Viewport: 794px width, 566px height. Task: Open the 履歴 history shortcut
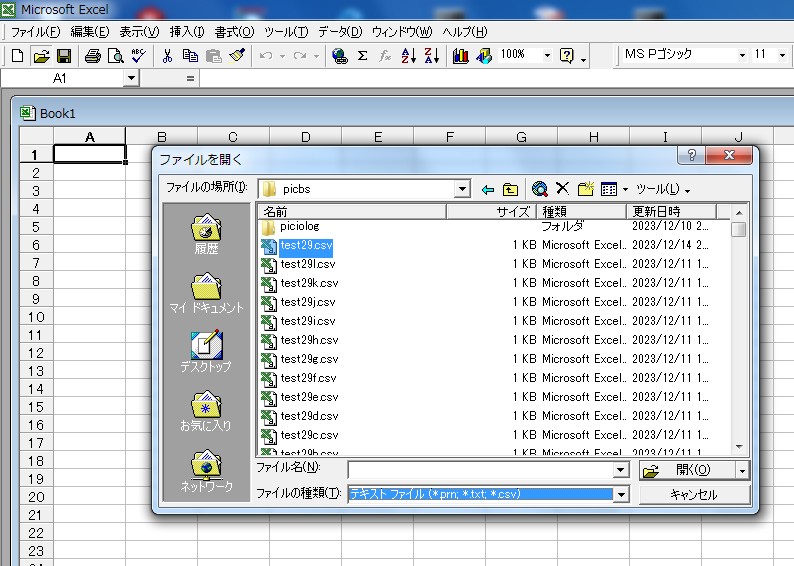coord(206,234)
